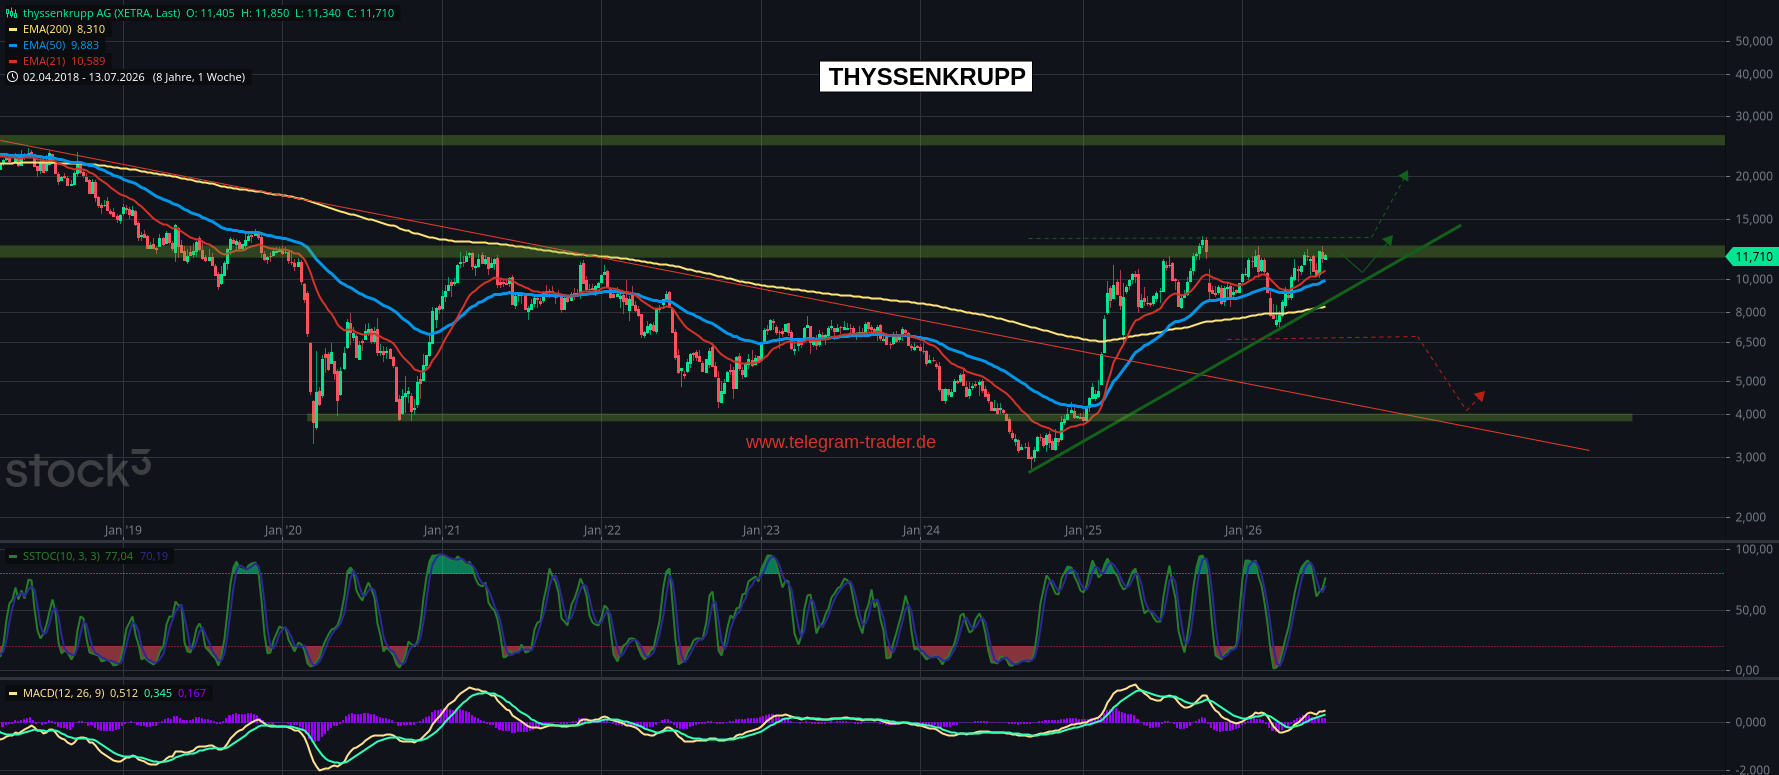Click the candlestick icon beside thyssenkrupp AG
The image size is (1779, 775).
[x=12, y=13]
